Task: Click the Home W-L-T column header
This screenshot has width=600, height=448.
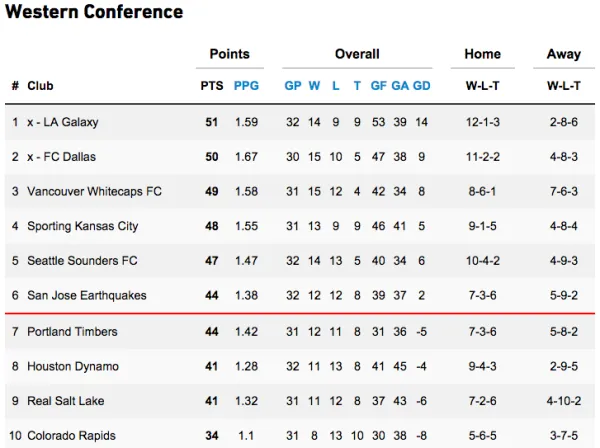Action: coord(483,86)
